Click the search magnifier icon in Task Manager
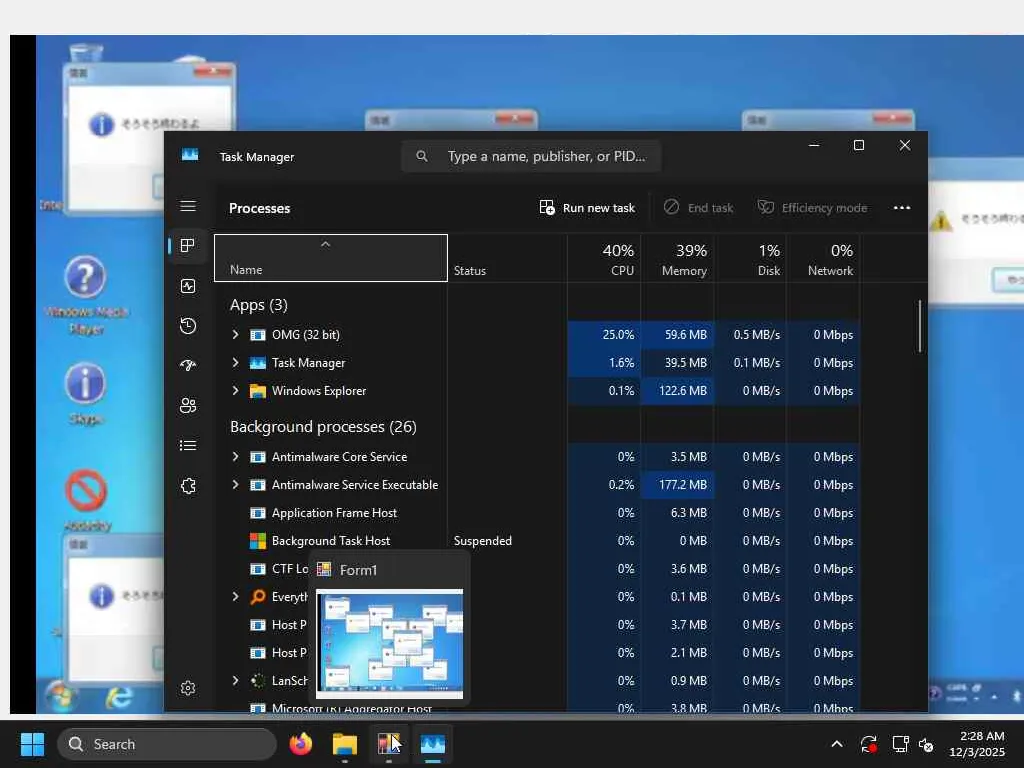Viewport: 1024px width, 768px height. click(x=422, y=157)
